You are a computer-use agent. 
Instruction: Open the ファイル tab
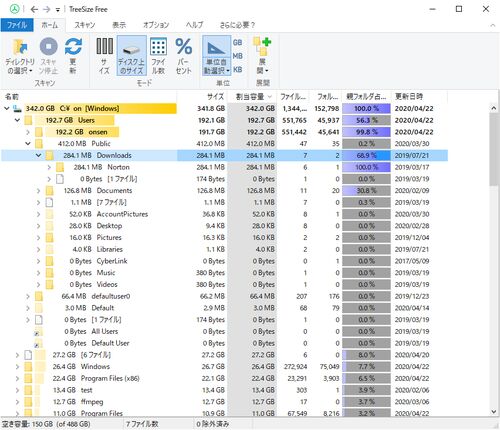pyautogui.click(x=17, y=25)
